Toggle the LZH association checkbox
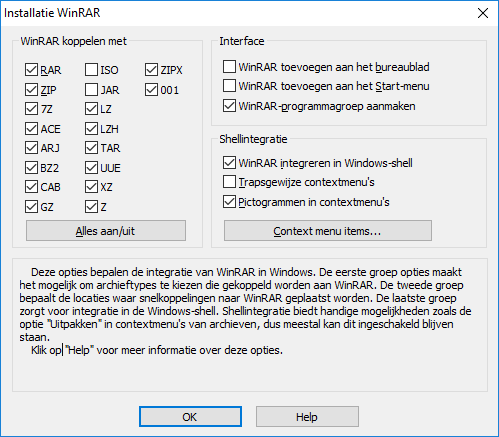The image size is (499, 437). 91,128
